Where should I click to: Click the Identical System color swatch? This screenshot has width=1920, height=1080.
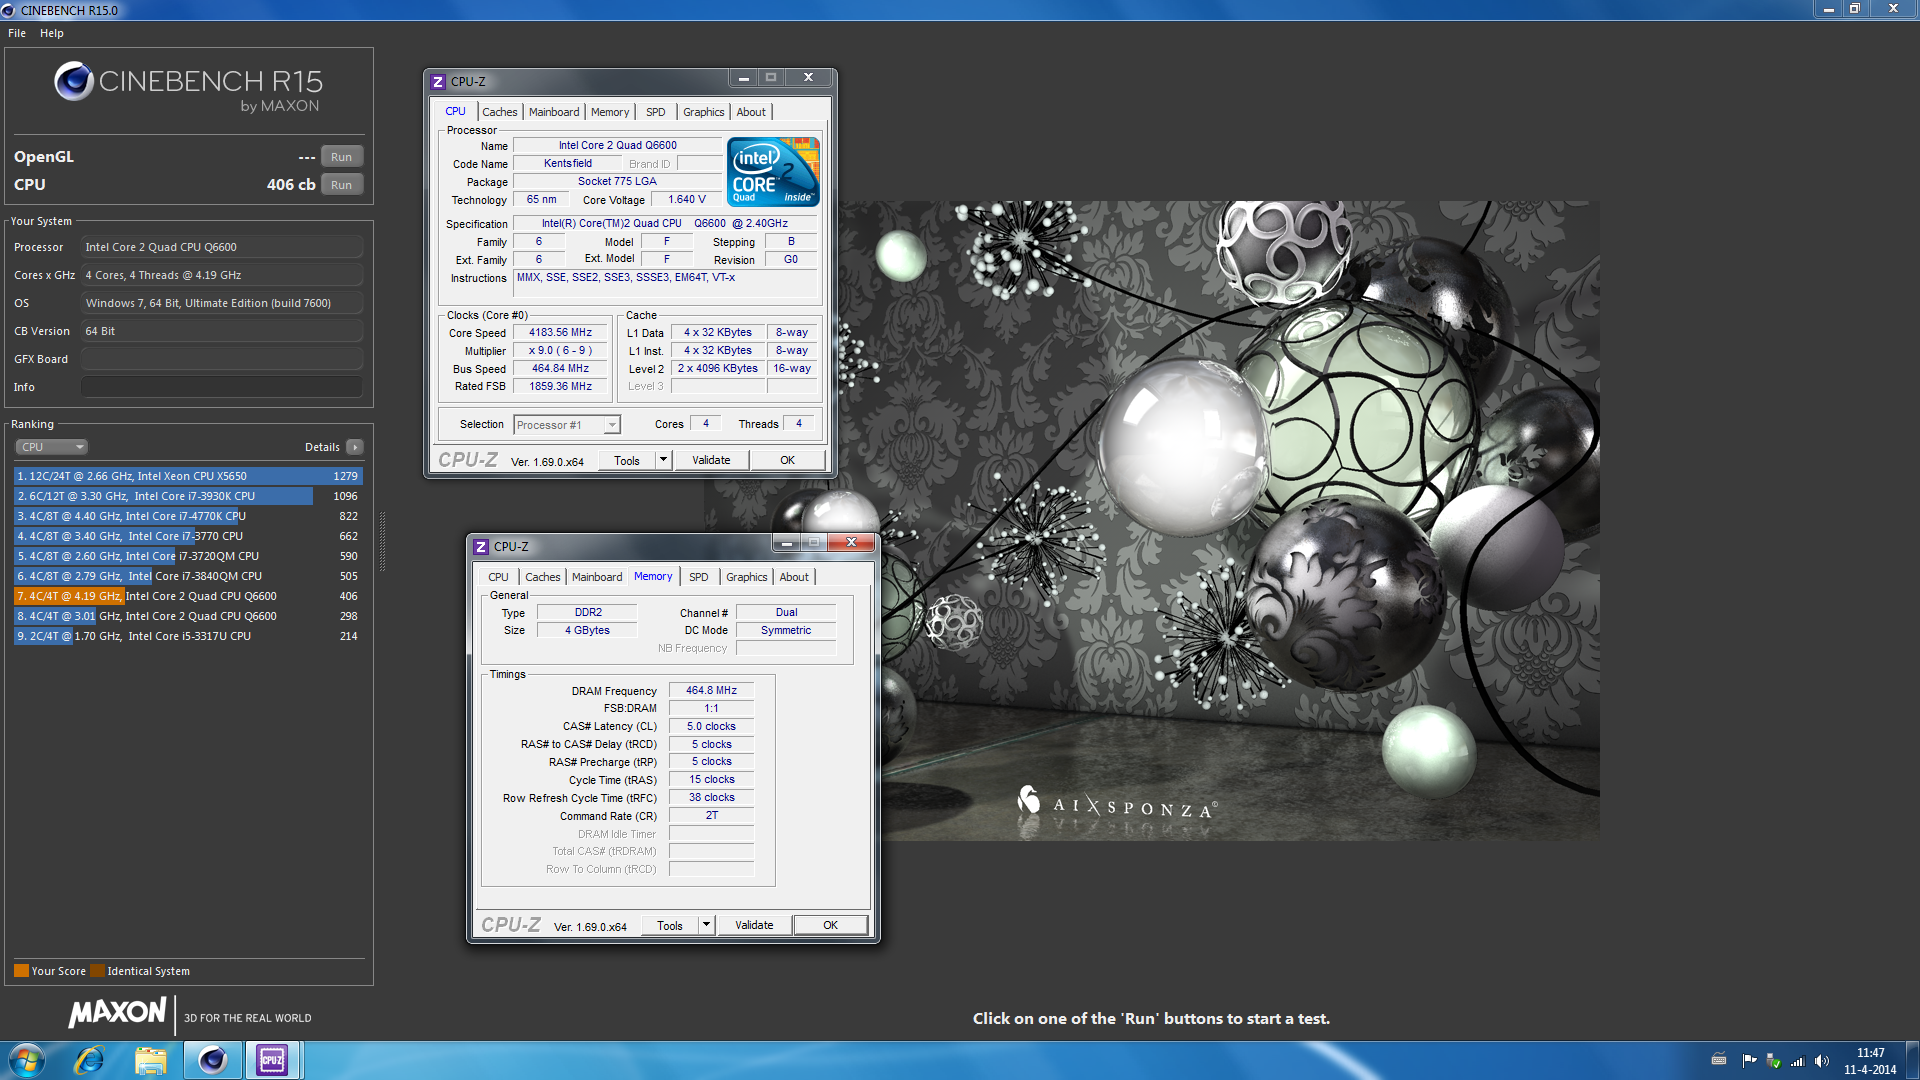click(x=97, y=971)
